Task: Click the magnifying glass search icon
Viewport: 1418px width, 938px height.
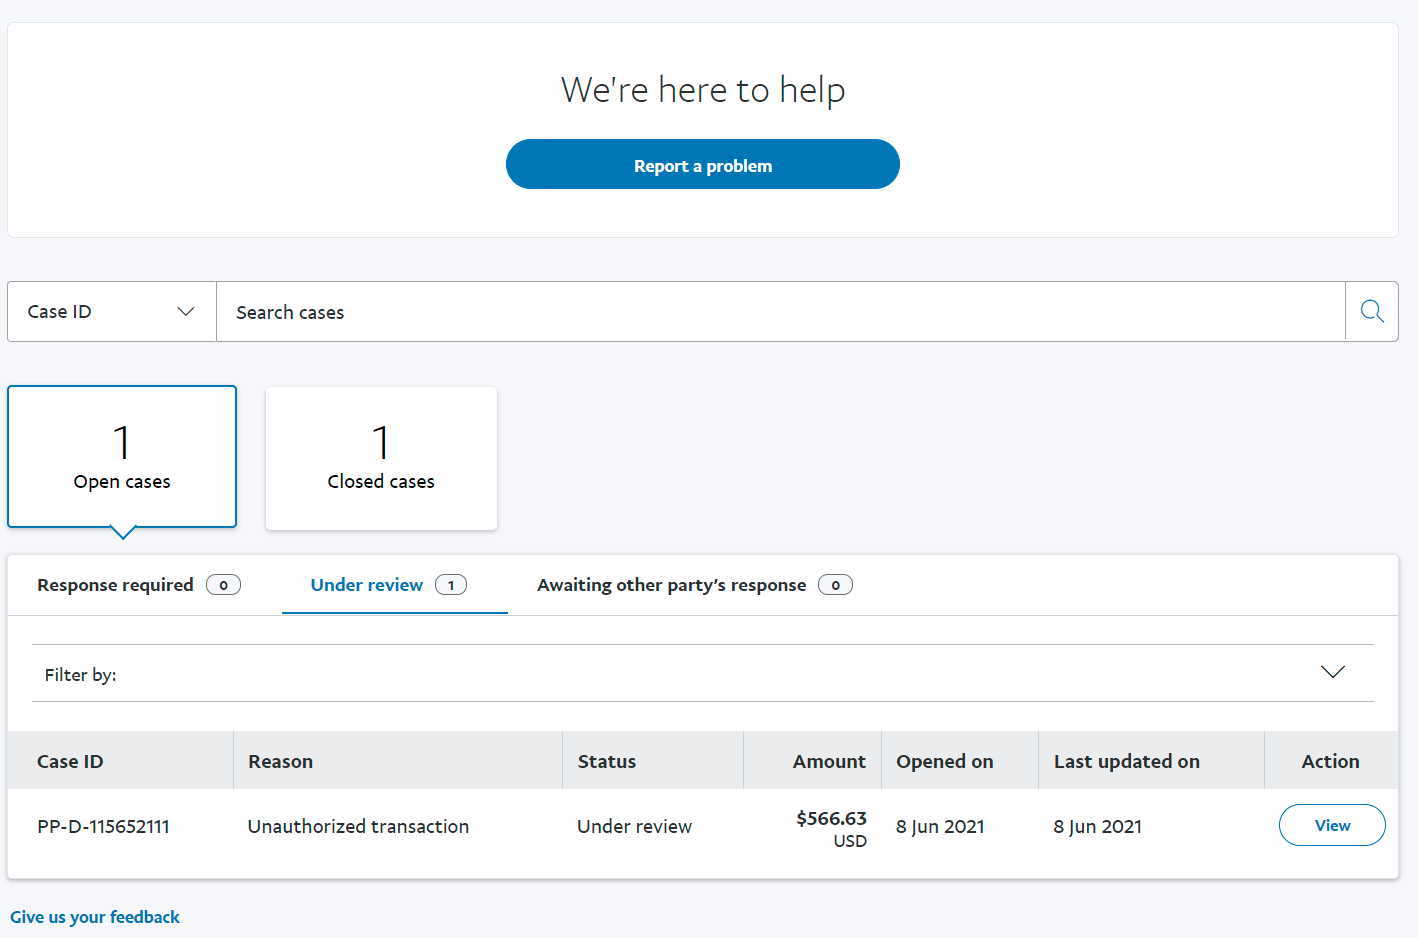Action: click(x=1372, y=312)
